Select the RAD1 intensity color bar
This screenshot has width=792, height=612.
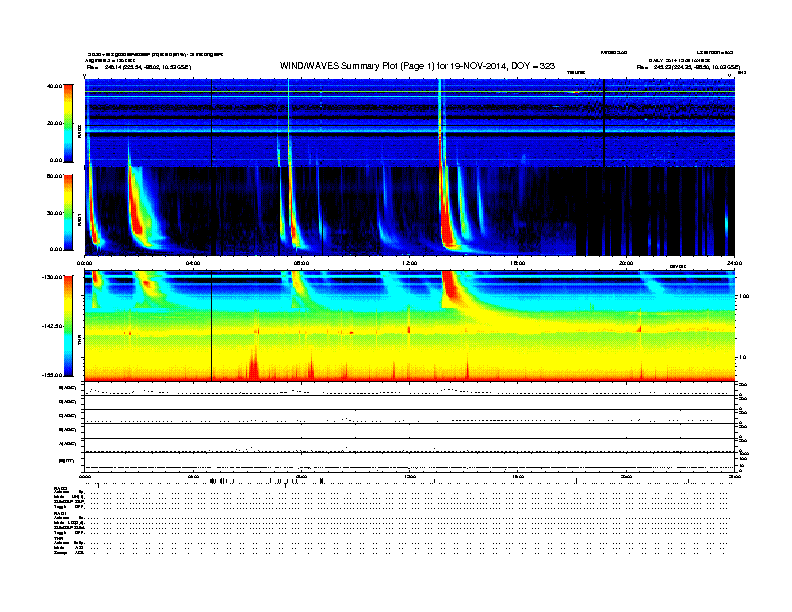[x=68, y=213]
